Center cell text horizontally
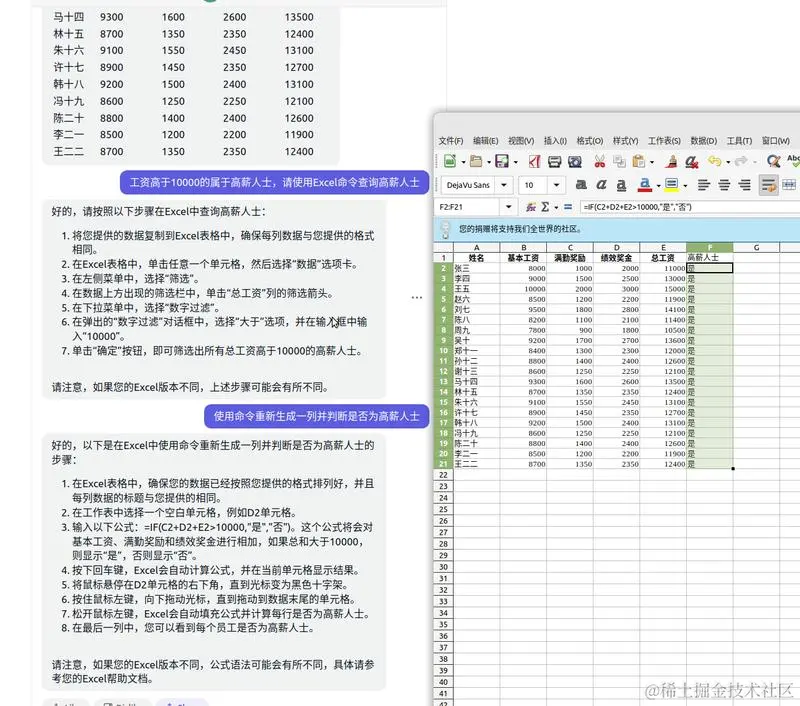800x706 pixels. click(x=724, y=185)
